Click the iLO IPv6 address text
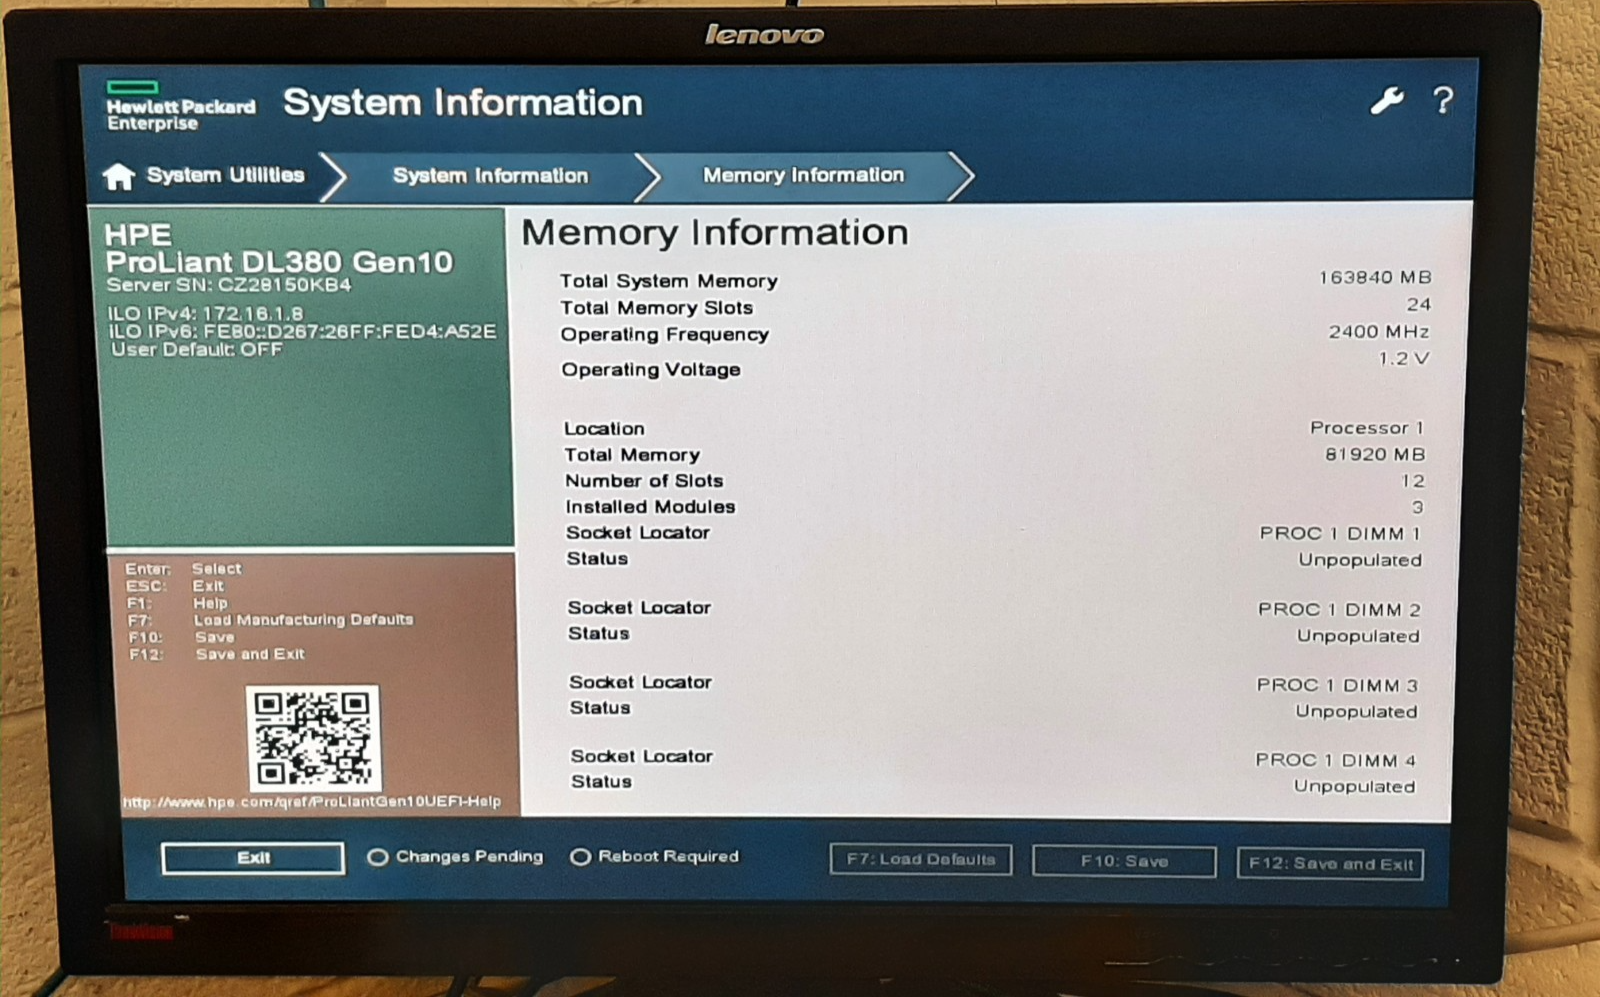This screenshot has height=997, width=1600. point(302,331)
